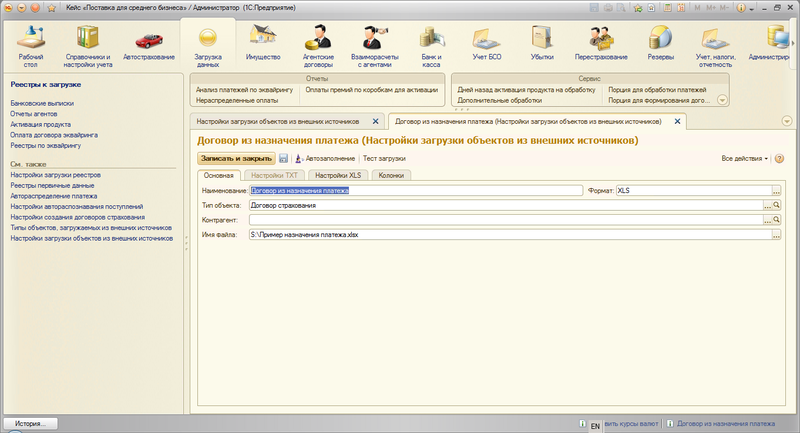800x433 pixels.
Task: Open help via the question mark icon
Action: click(x=779, y=158)
